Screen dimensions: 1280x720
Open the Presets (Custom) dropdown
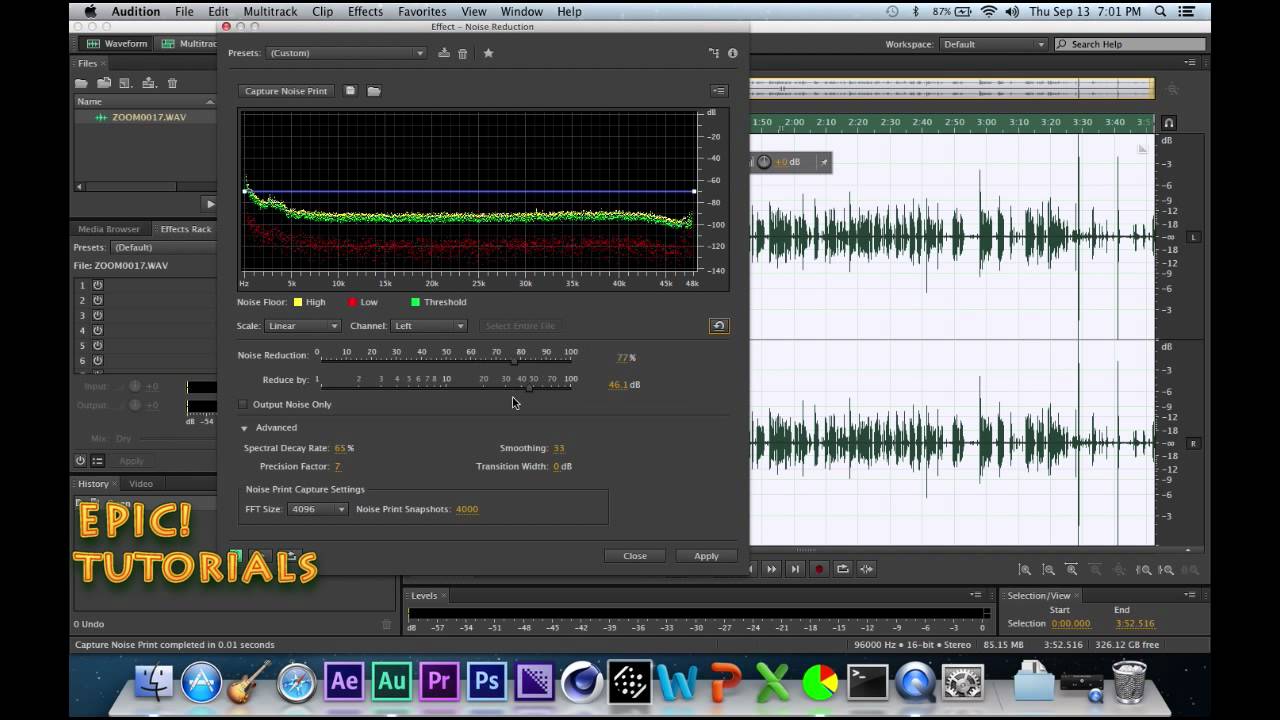347,53
